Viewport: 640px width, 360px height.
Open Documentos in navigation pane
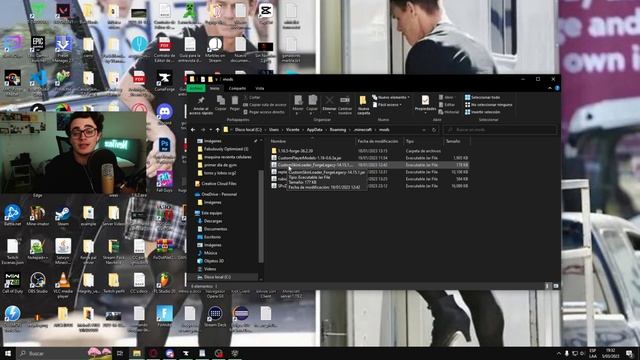tap(212, 229)
